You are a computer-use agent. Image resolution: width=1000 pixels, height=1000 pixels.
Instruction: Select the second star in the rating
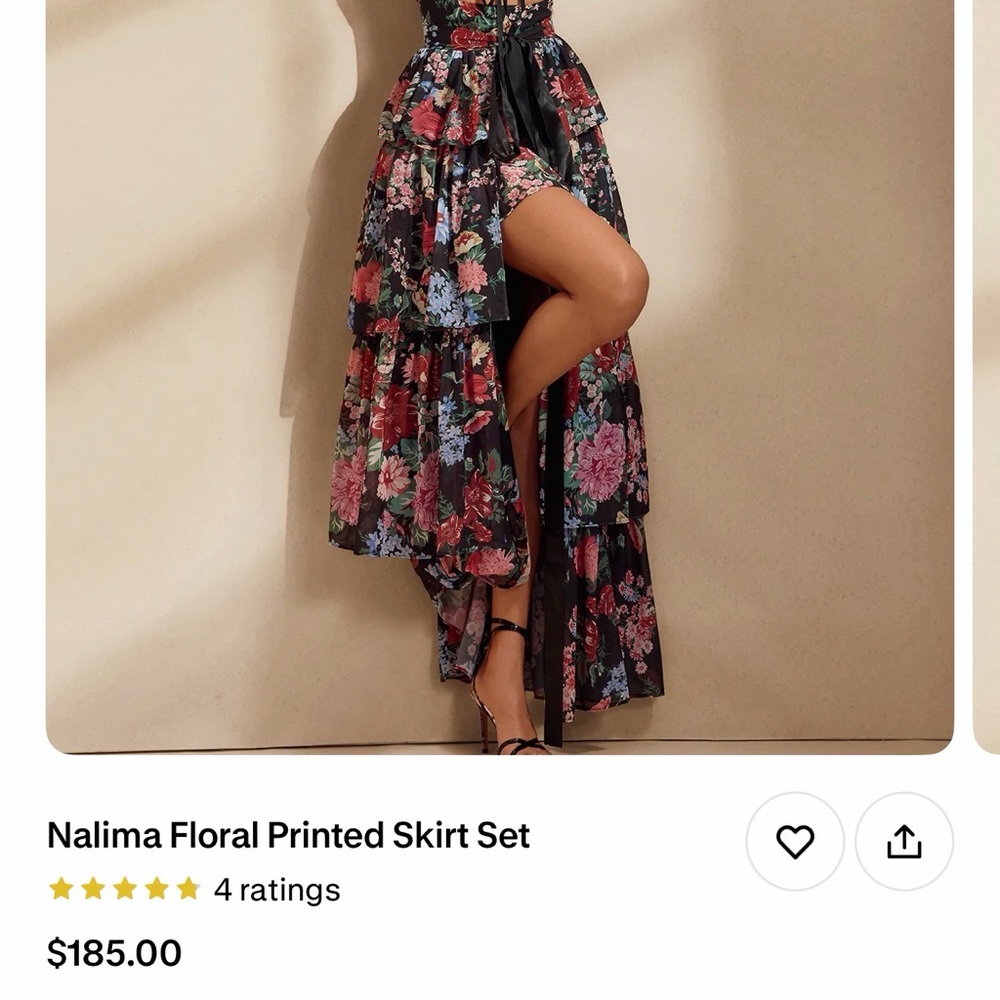point(94,887)
